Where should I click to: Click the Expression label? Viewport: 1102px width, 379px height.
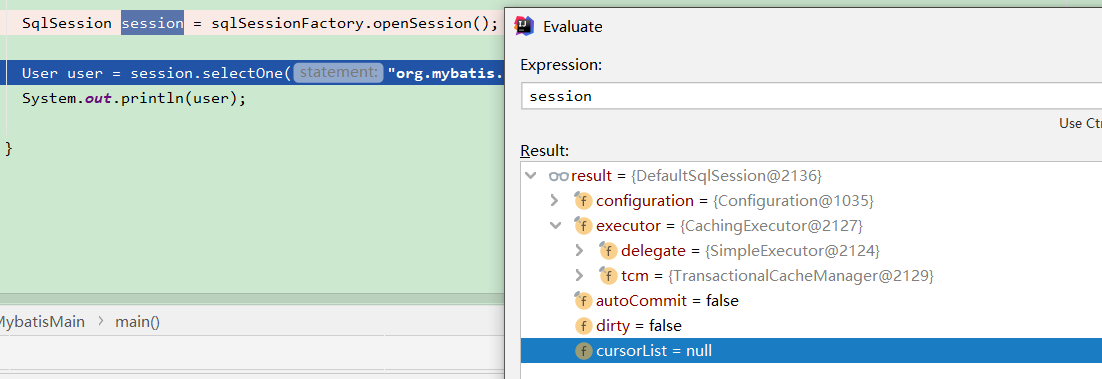(x=562, y=65)
